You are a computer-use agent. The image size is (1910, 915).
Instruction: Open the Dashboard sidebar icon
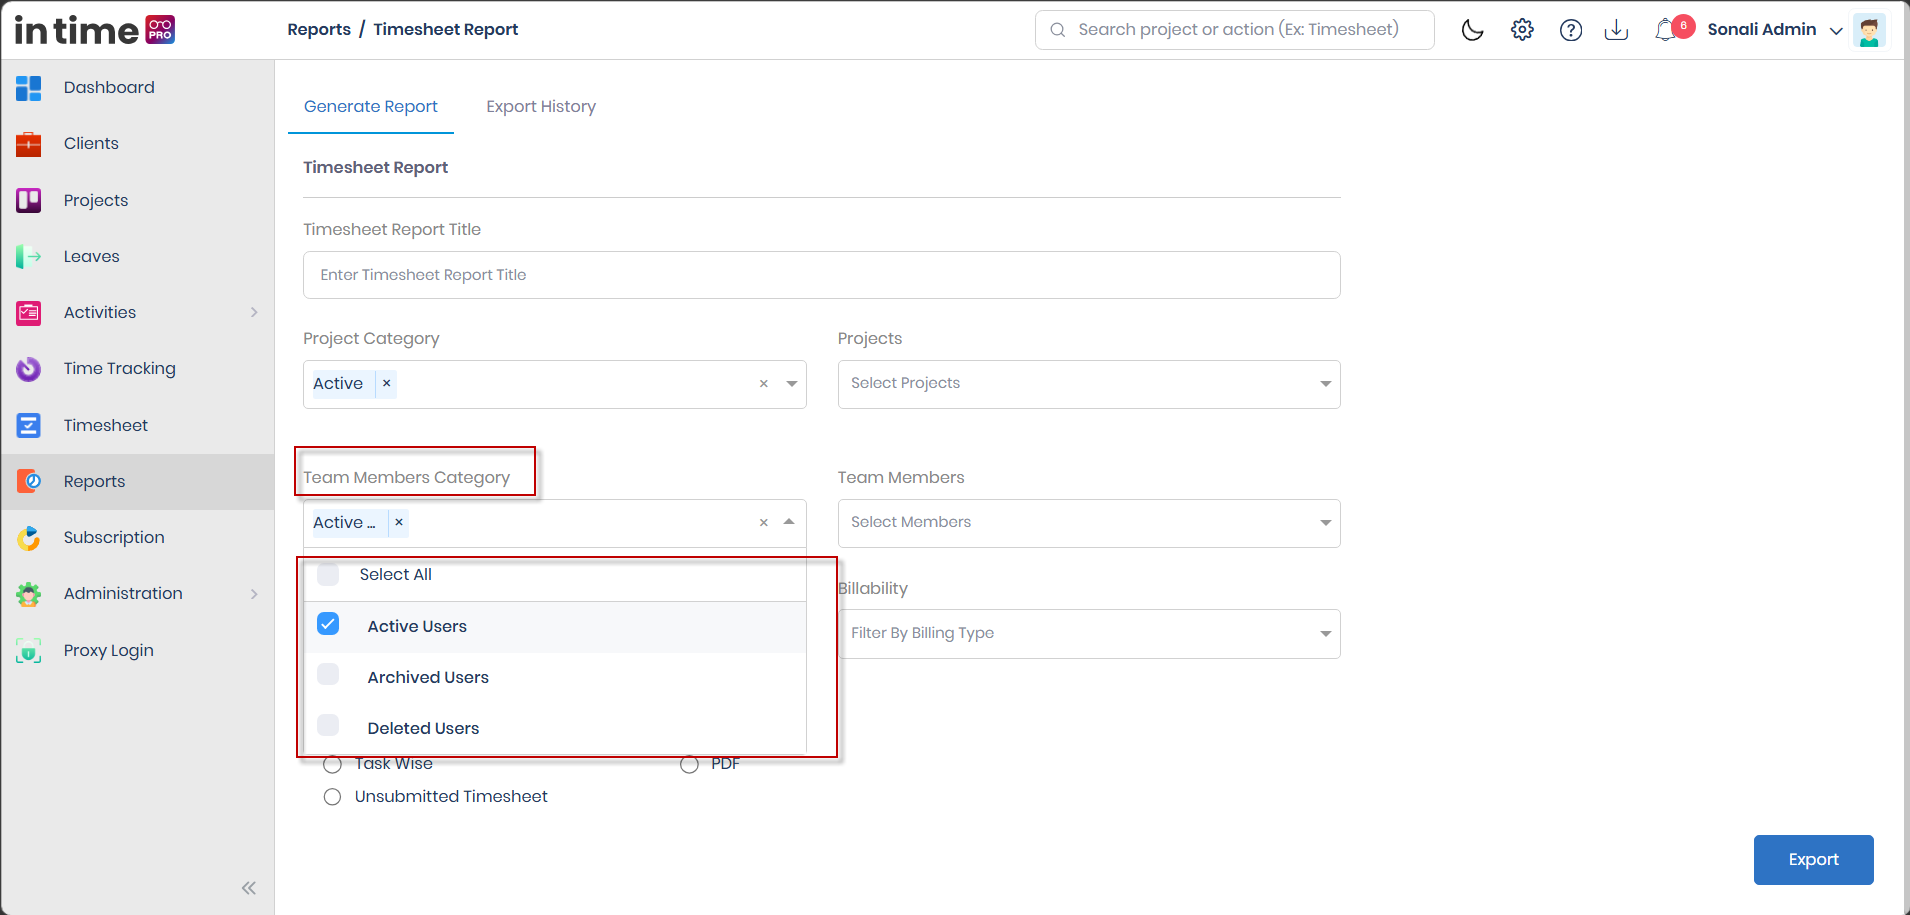tap(29, 88)
